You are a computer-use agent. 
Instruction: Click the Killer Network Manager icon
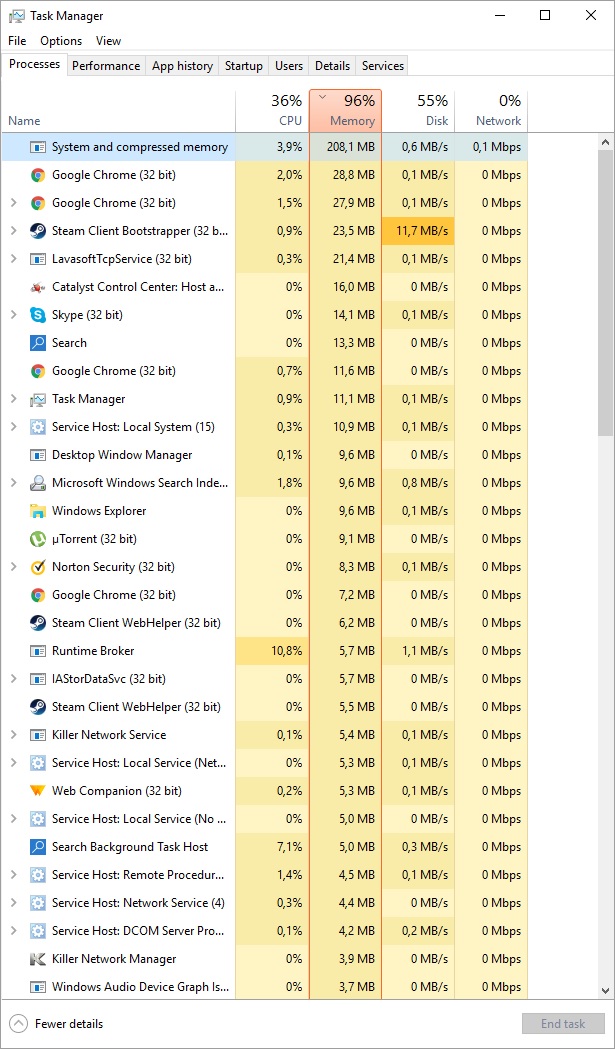point(38,959)
